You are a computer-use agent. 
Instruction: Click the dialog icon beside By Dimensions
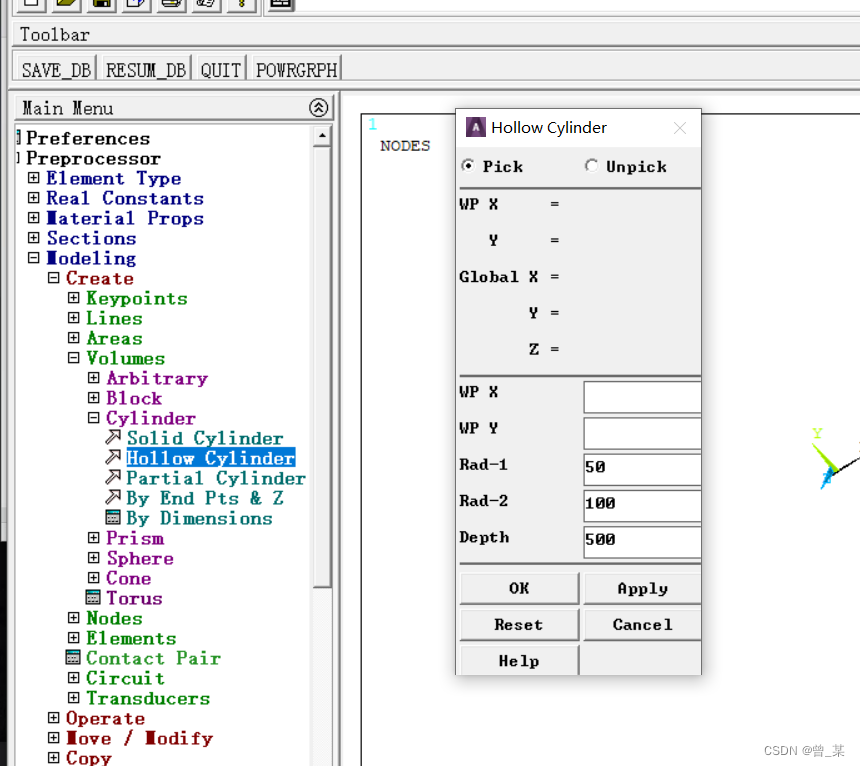[x=113, y=518]
